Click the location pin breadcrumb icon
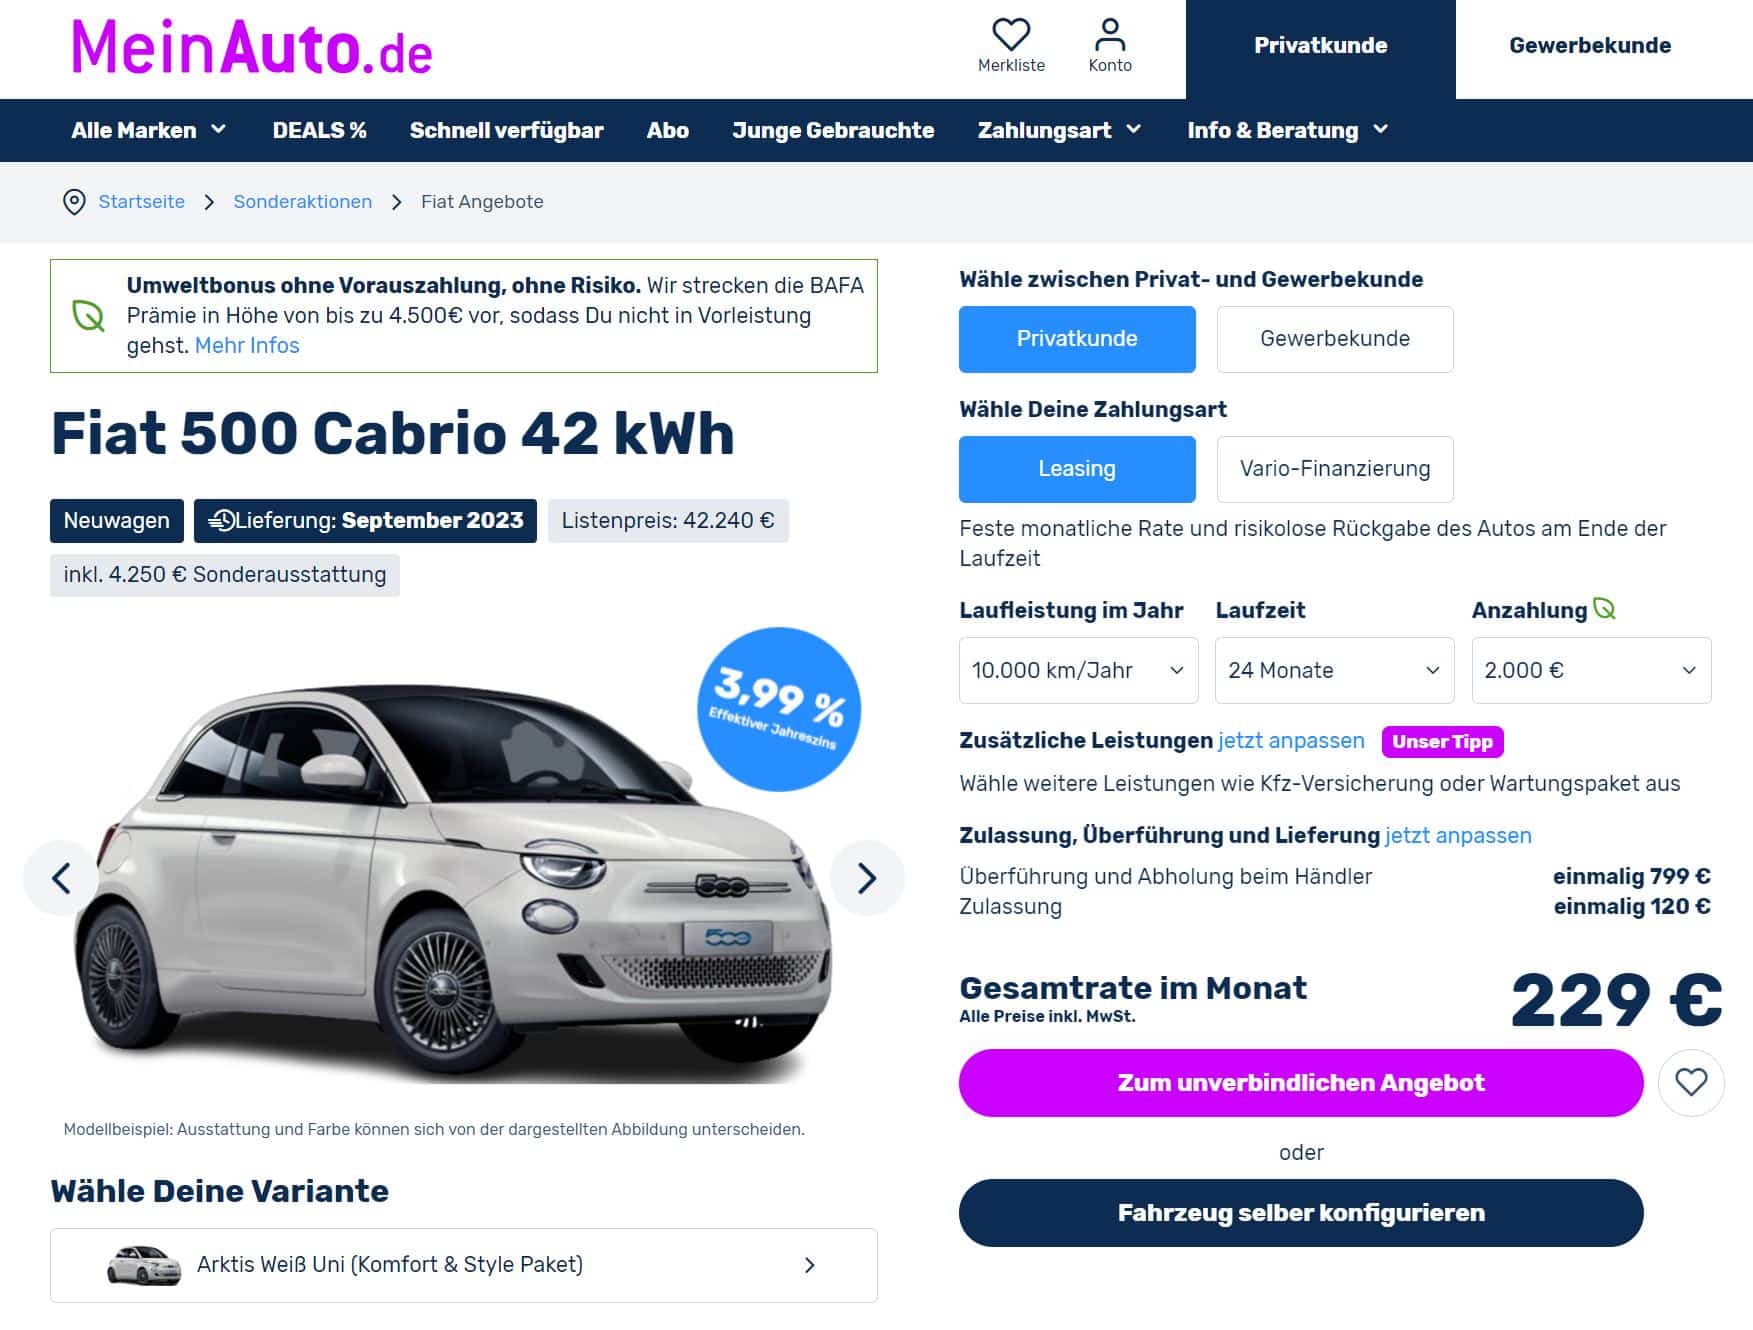 pyautogui.click(x=74, y=202)
